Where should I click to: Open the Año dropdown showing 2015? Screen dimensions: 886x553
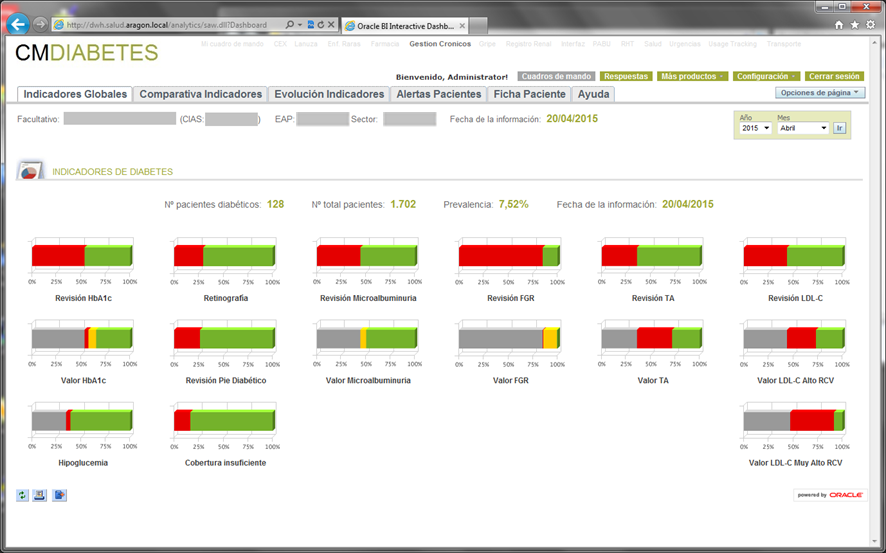coord(755,128)
